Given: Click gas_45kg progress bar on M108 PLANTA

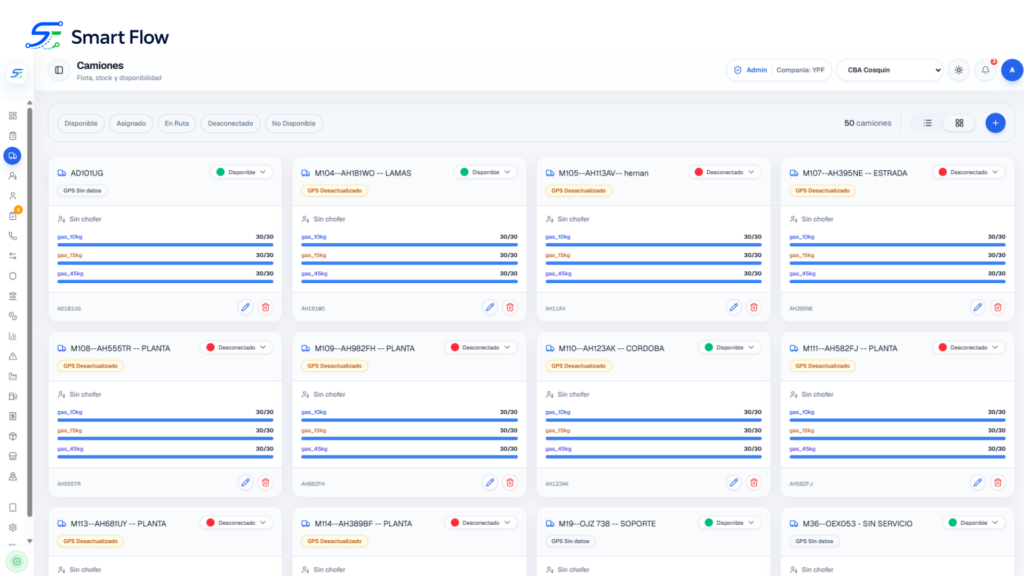Looking at the screenshot, I should (165, 456).
